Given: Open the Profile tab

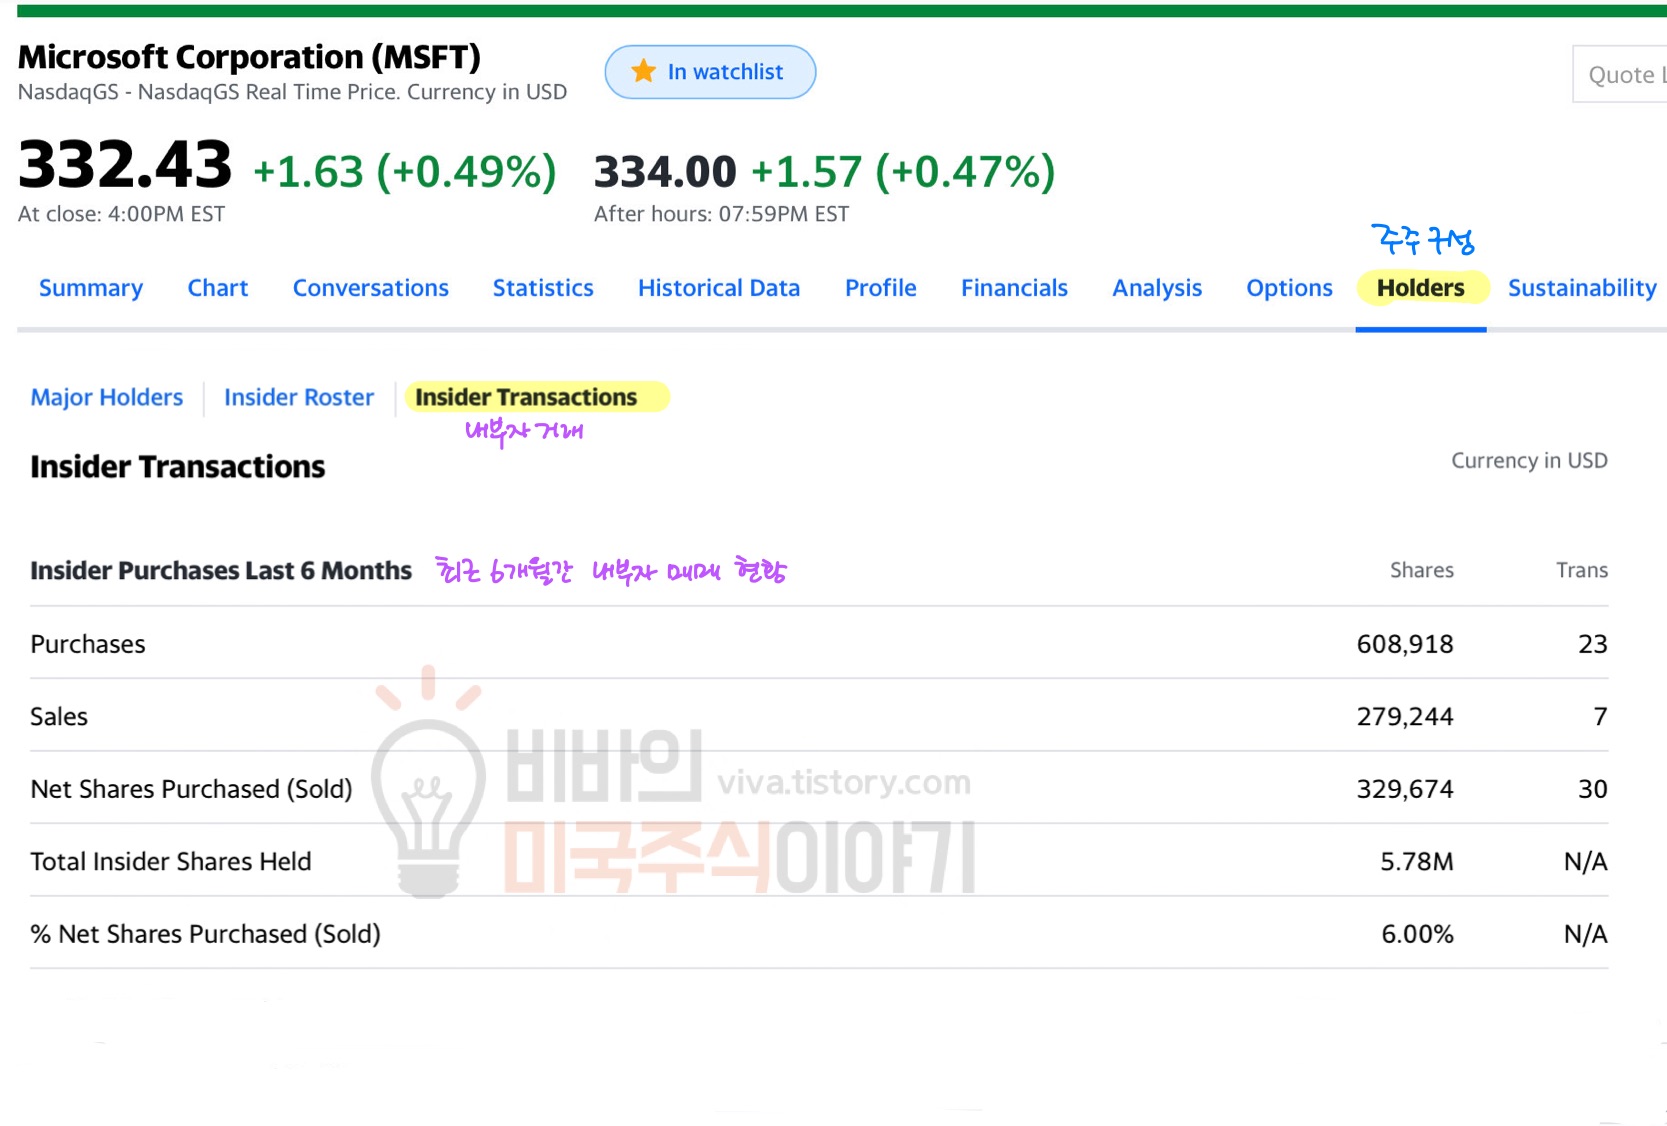Looking at the screenshot, I should click(x=881, y=288).
